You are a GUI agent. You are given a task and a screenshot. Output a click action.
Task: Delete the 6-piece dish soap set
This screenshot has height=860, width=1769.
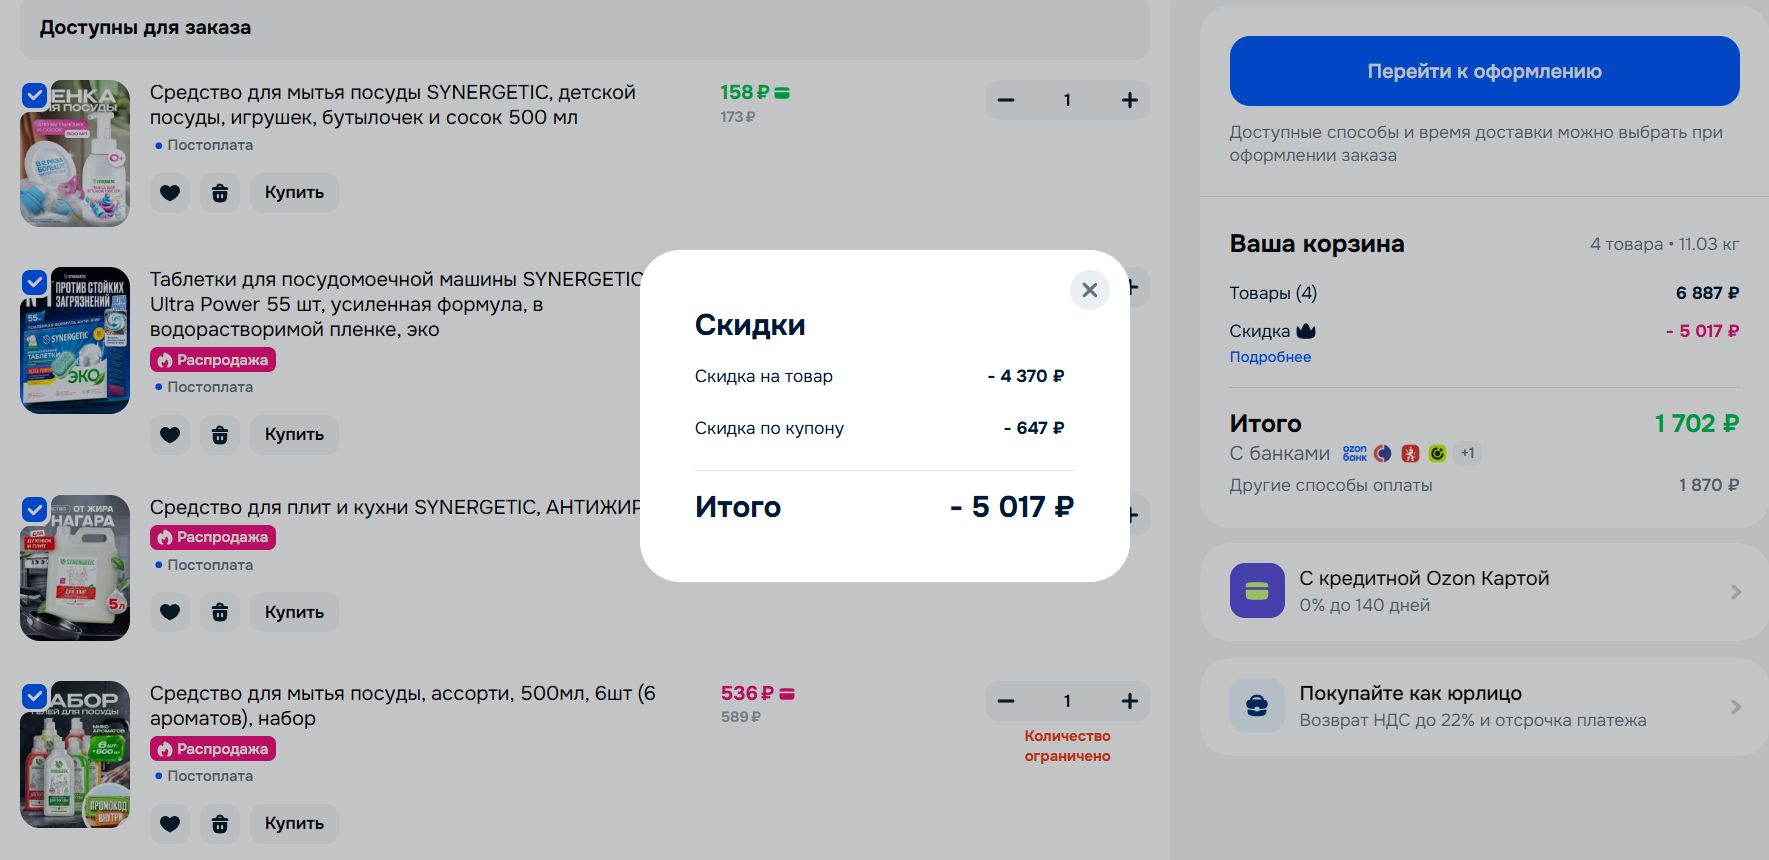(x=220, y=823)
